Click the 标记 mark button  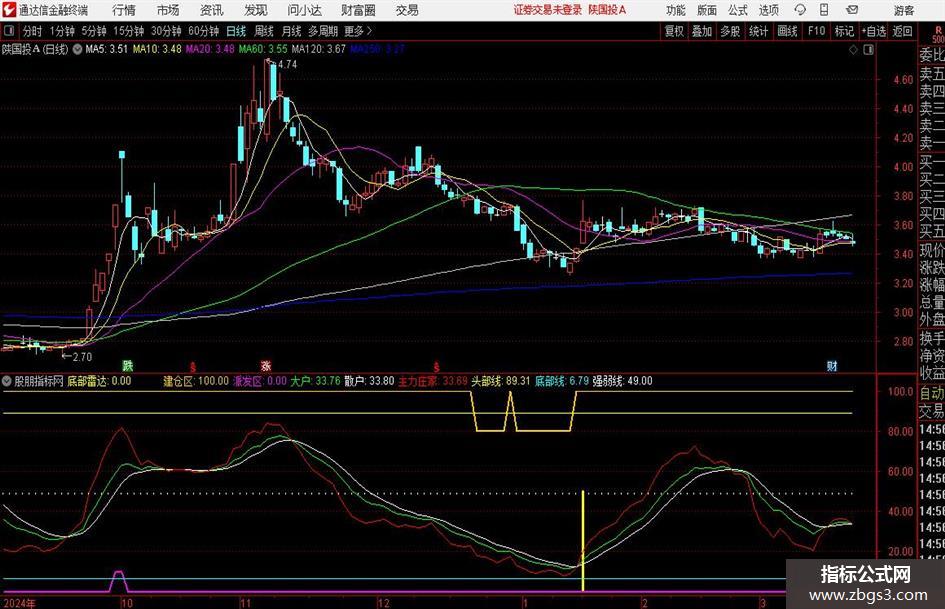tap(844, 31)
